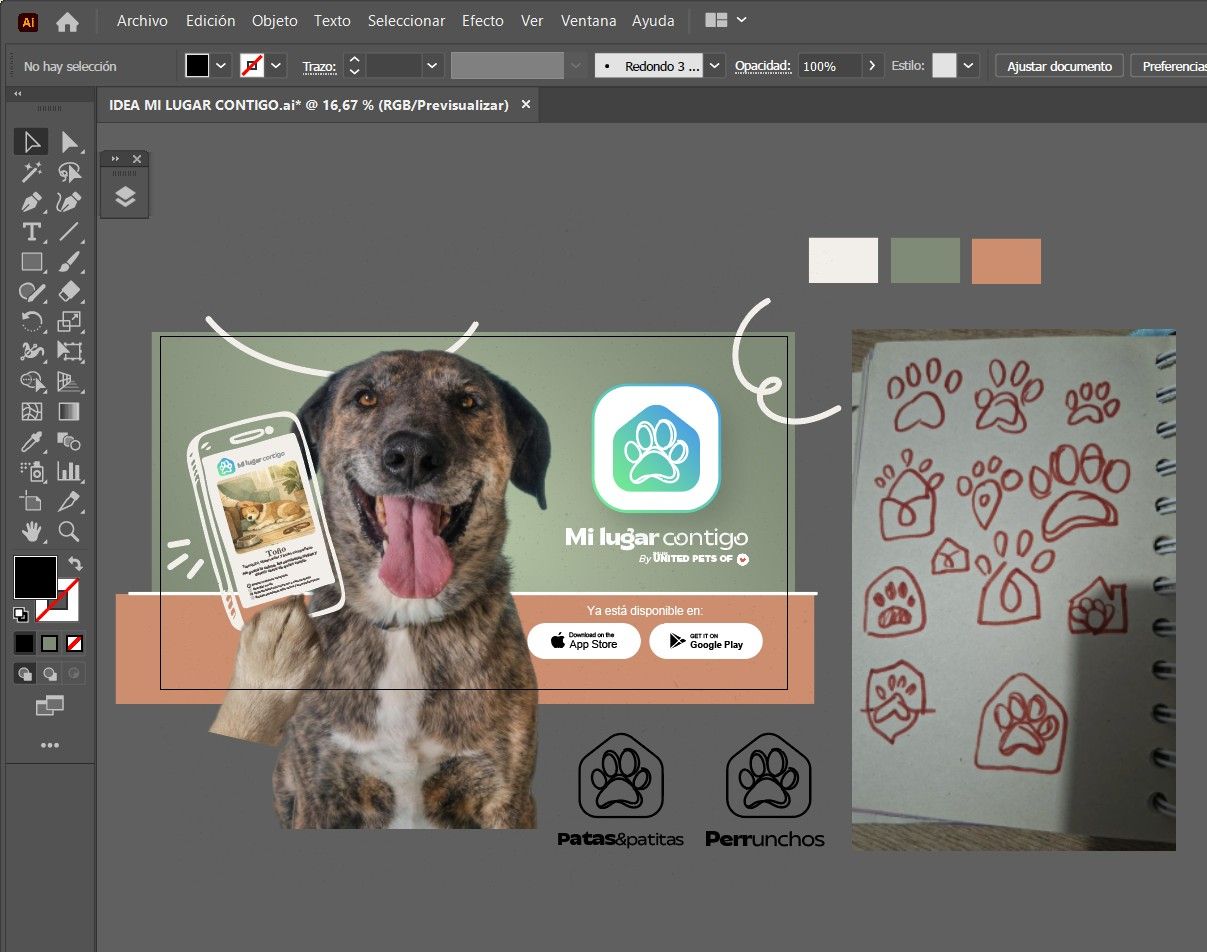1207x952 pixels.
Task: Open the Ventana menu
Action: [588, 20]
